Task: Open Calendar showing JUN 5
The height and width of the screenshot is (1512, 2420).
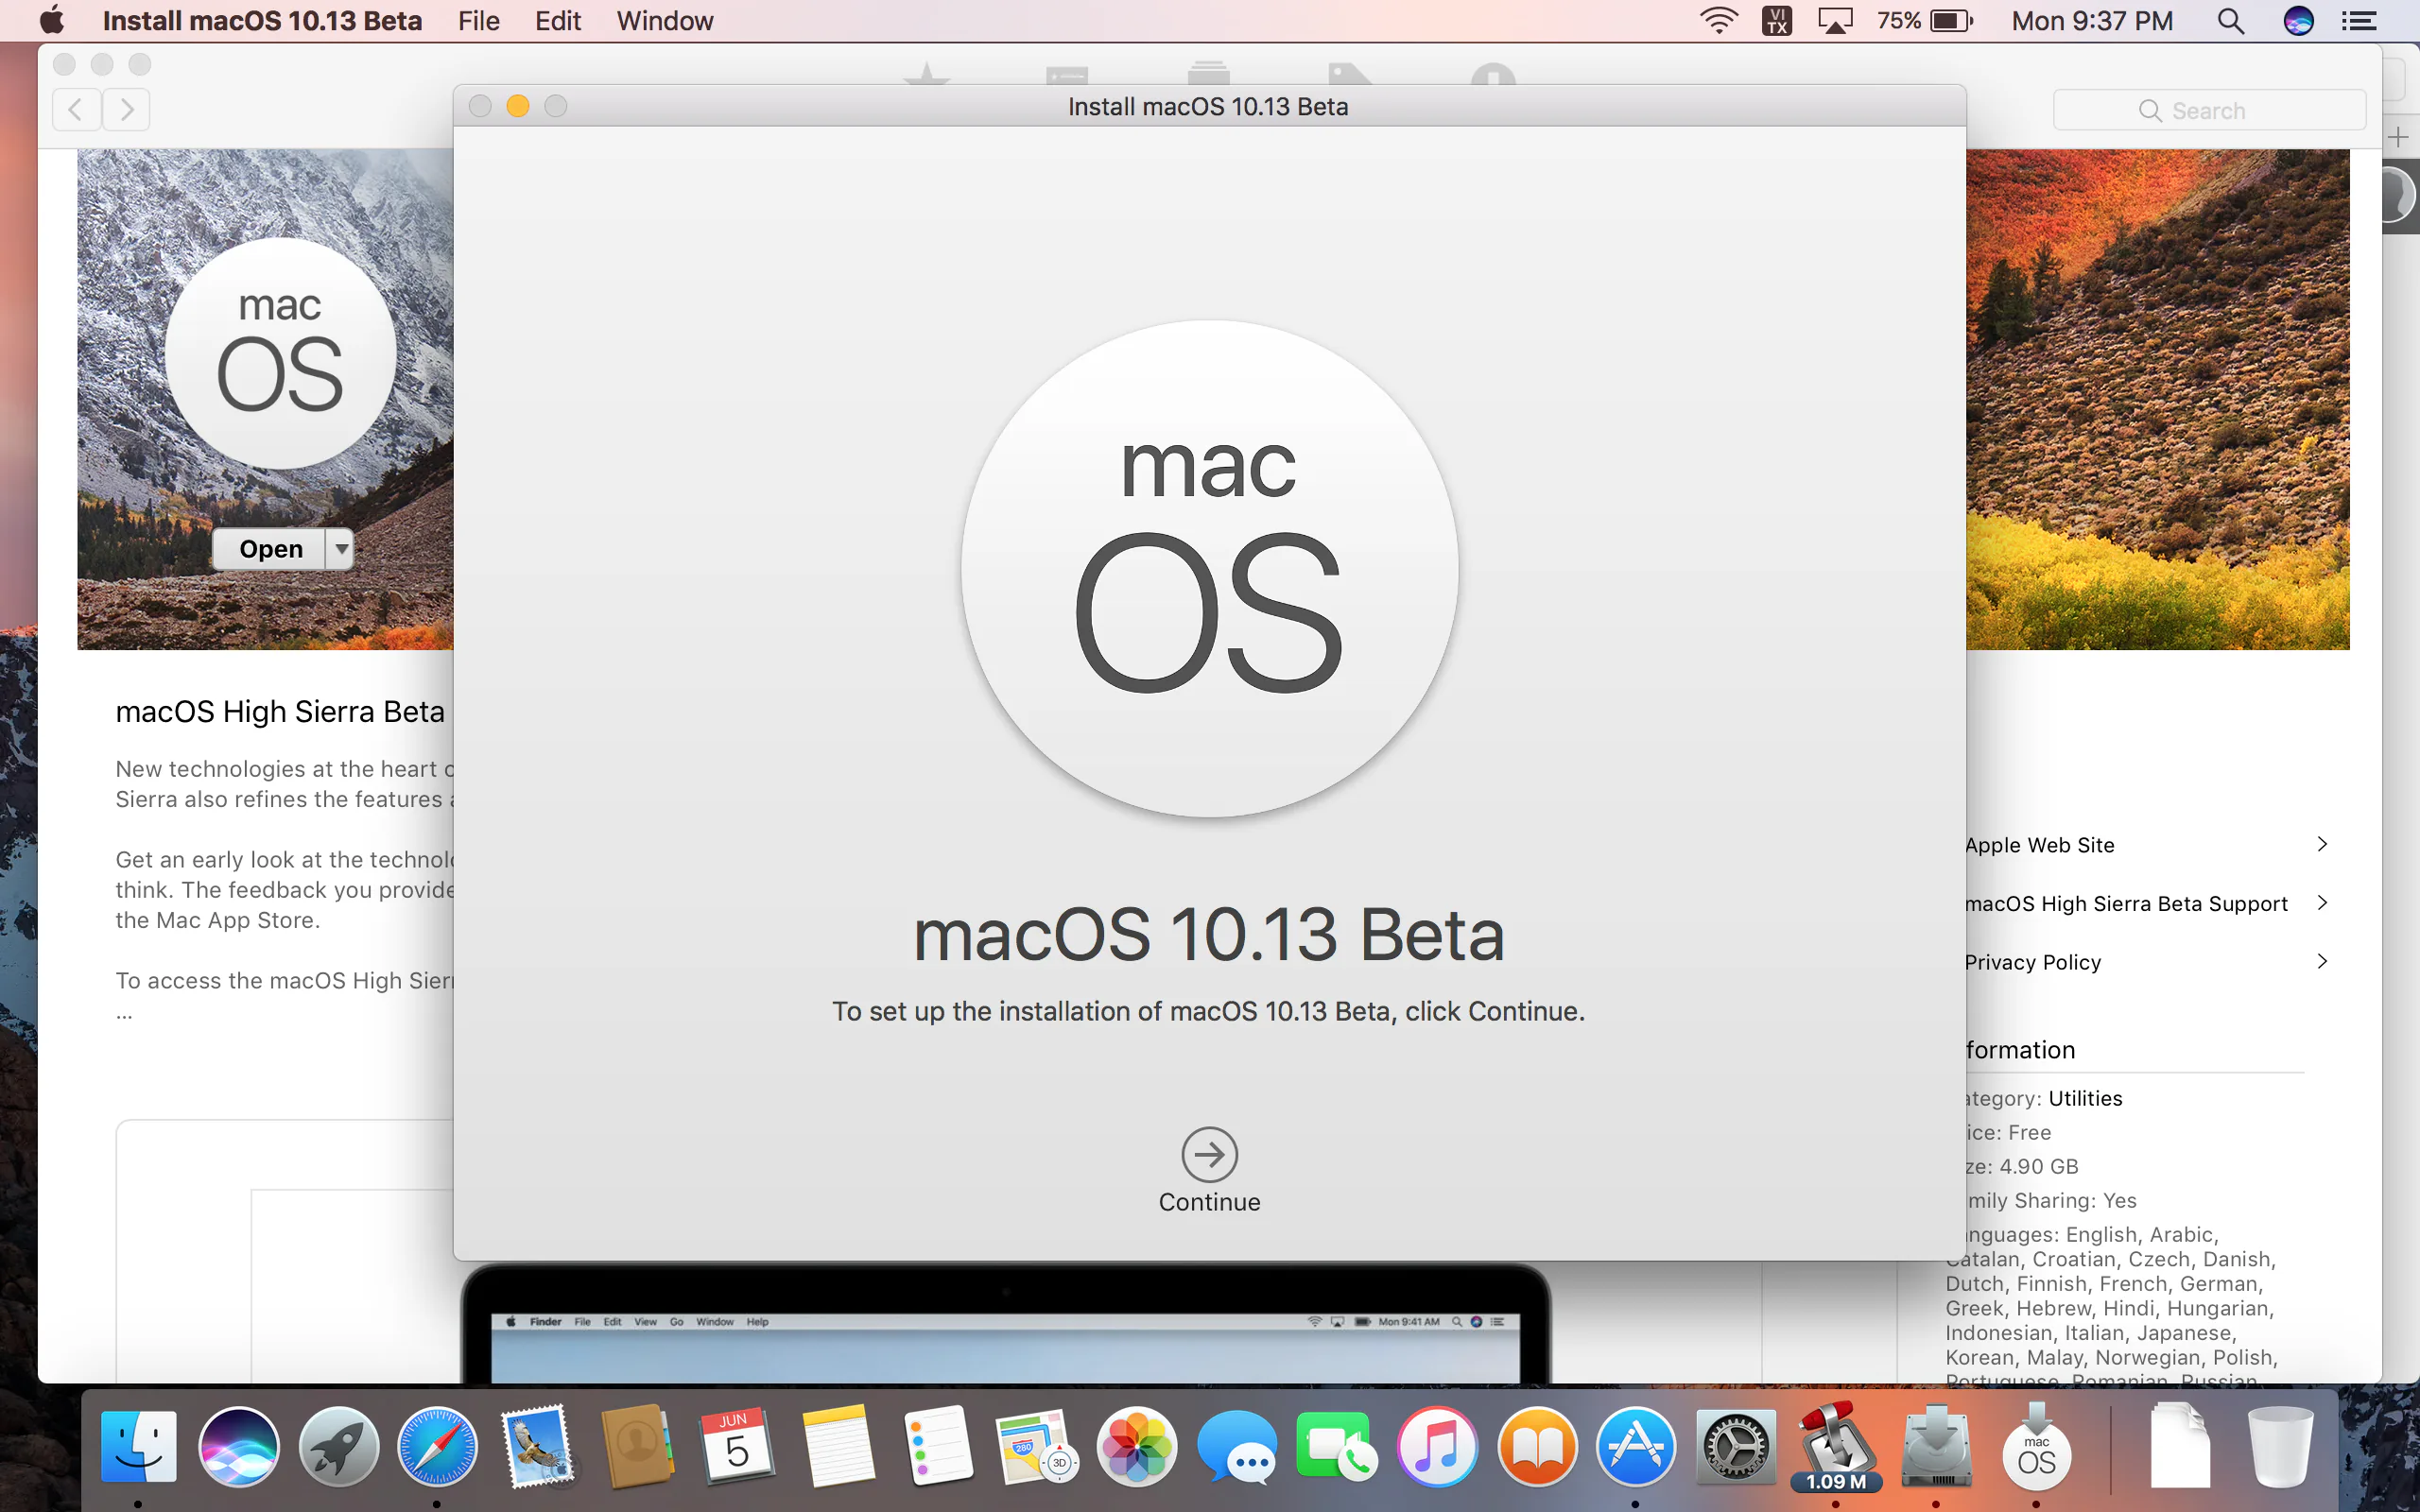Action: click(737, 1446)
